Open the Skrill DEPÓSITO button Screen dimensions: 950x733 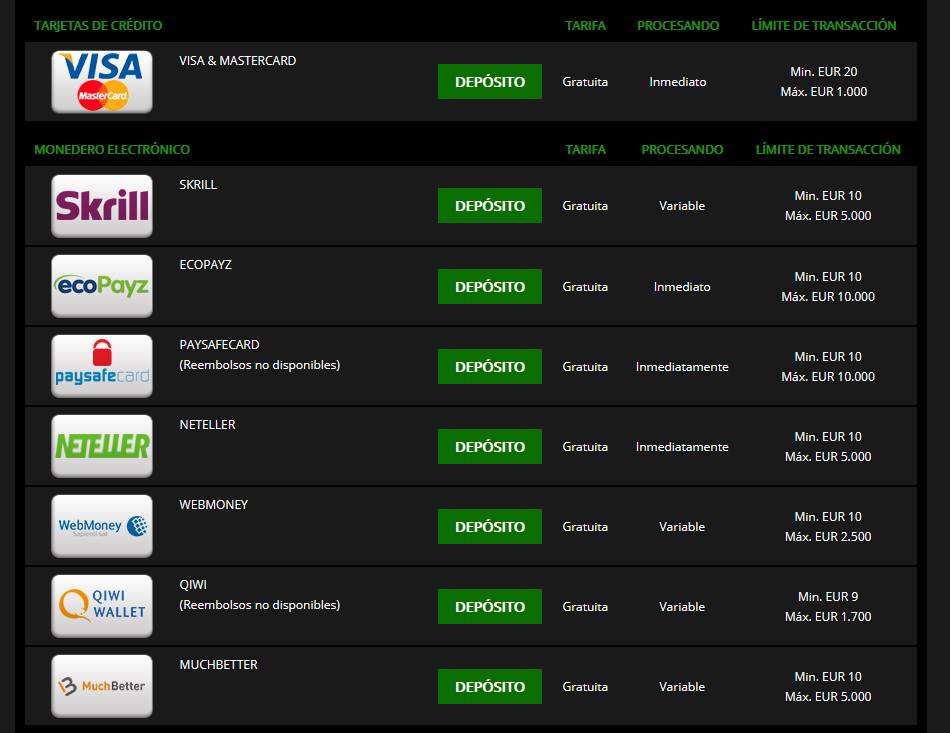pyautogui.click(x=490, y=205)
